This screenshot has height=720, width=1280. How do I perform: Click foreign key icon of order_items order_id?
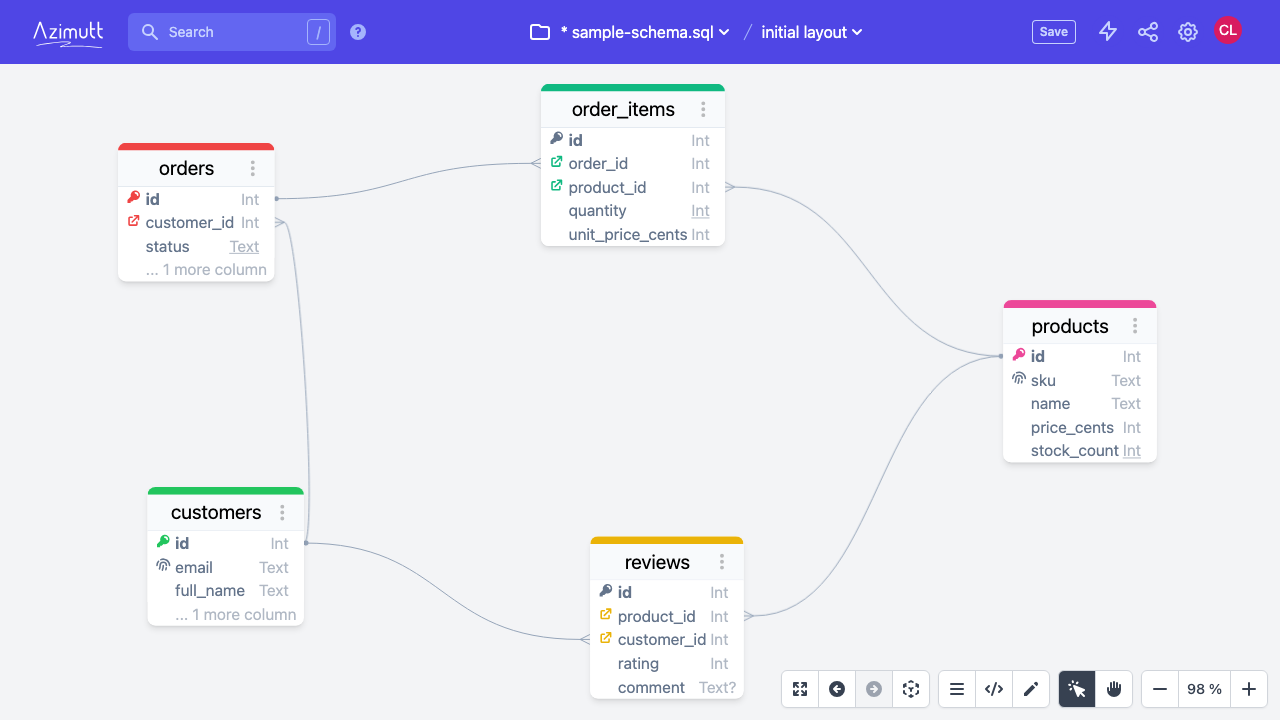pos(557,163)
